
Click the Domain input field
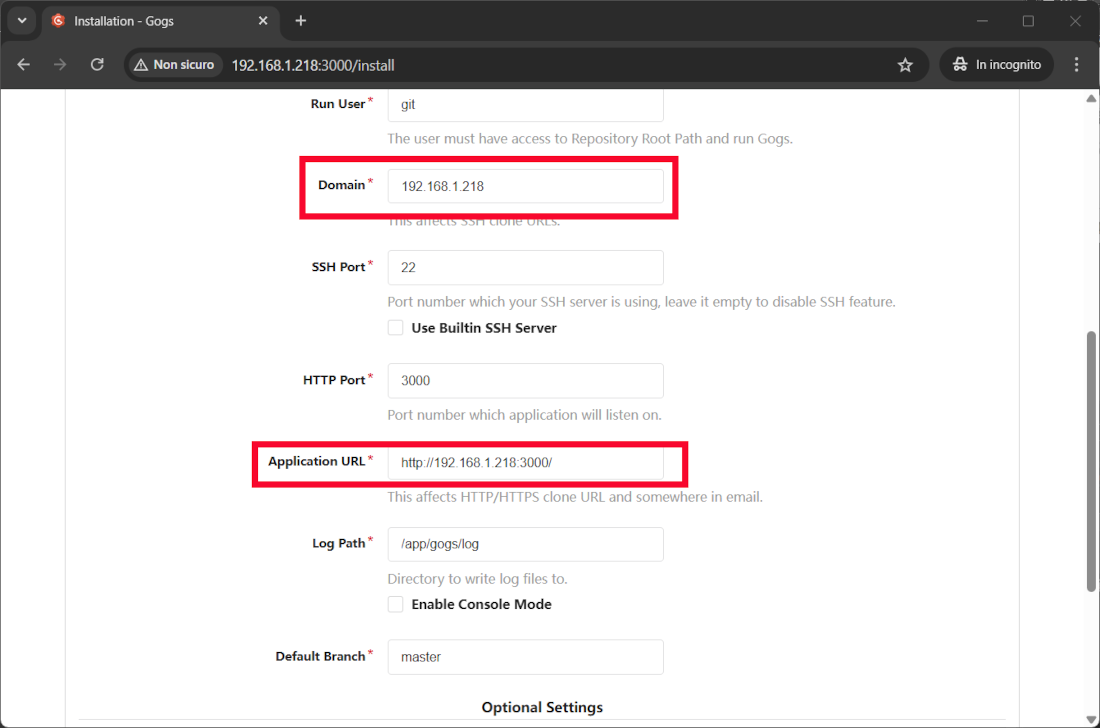click(x=525, y=186)
